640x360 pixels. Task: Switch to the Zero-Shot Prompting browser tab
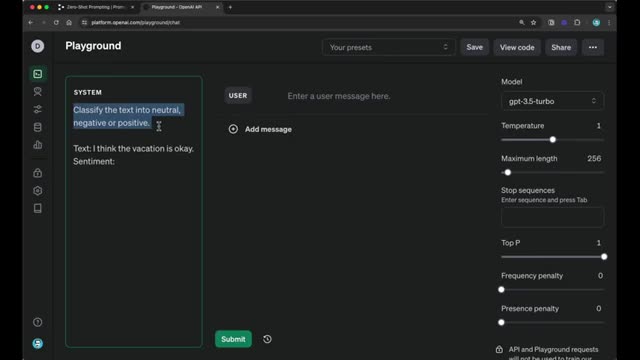click(96, 7)
